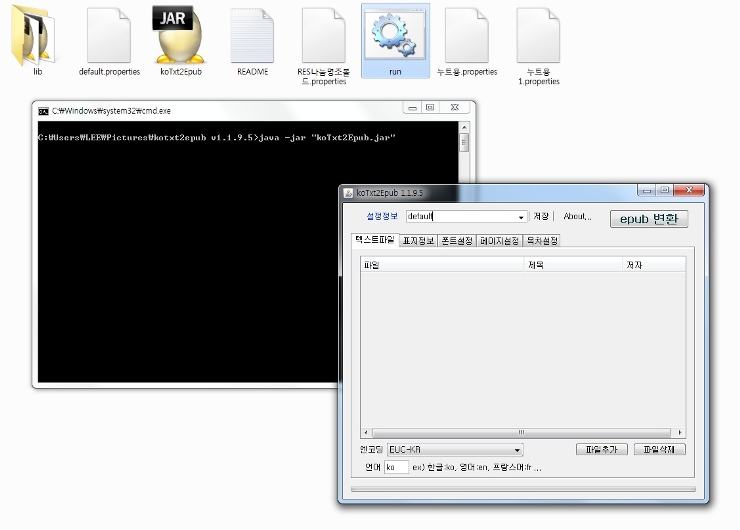
Task: Maximize the koTxt2Epub window
Action: (664, 190)
